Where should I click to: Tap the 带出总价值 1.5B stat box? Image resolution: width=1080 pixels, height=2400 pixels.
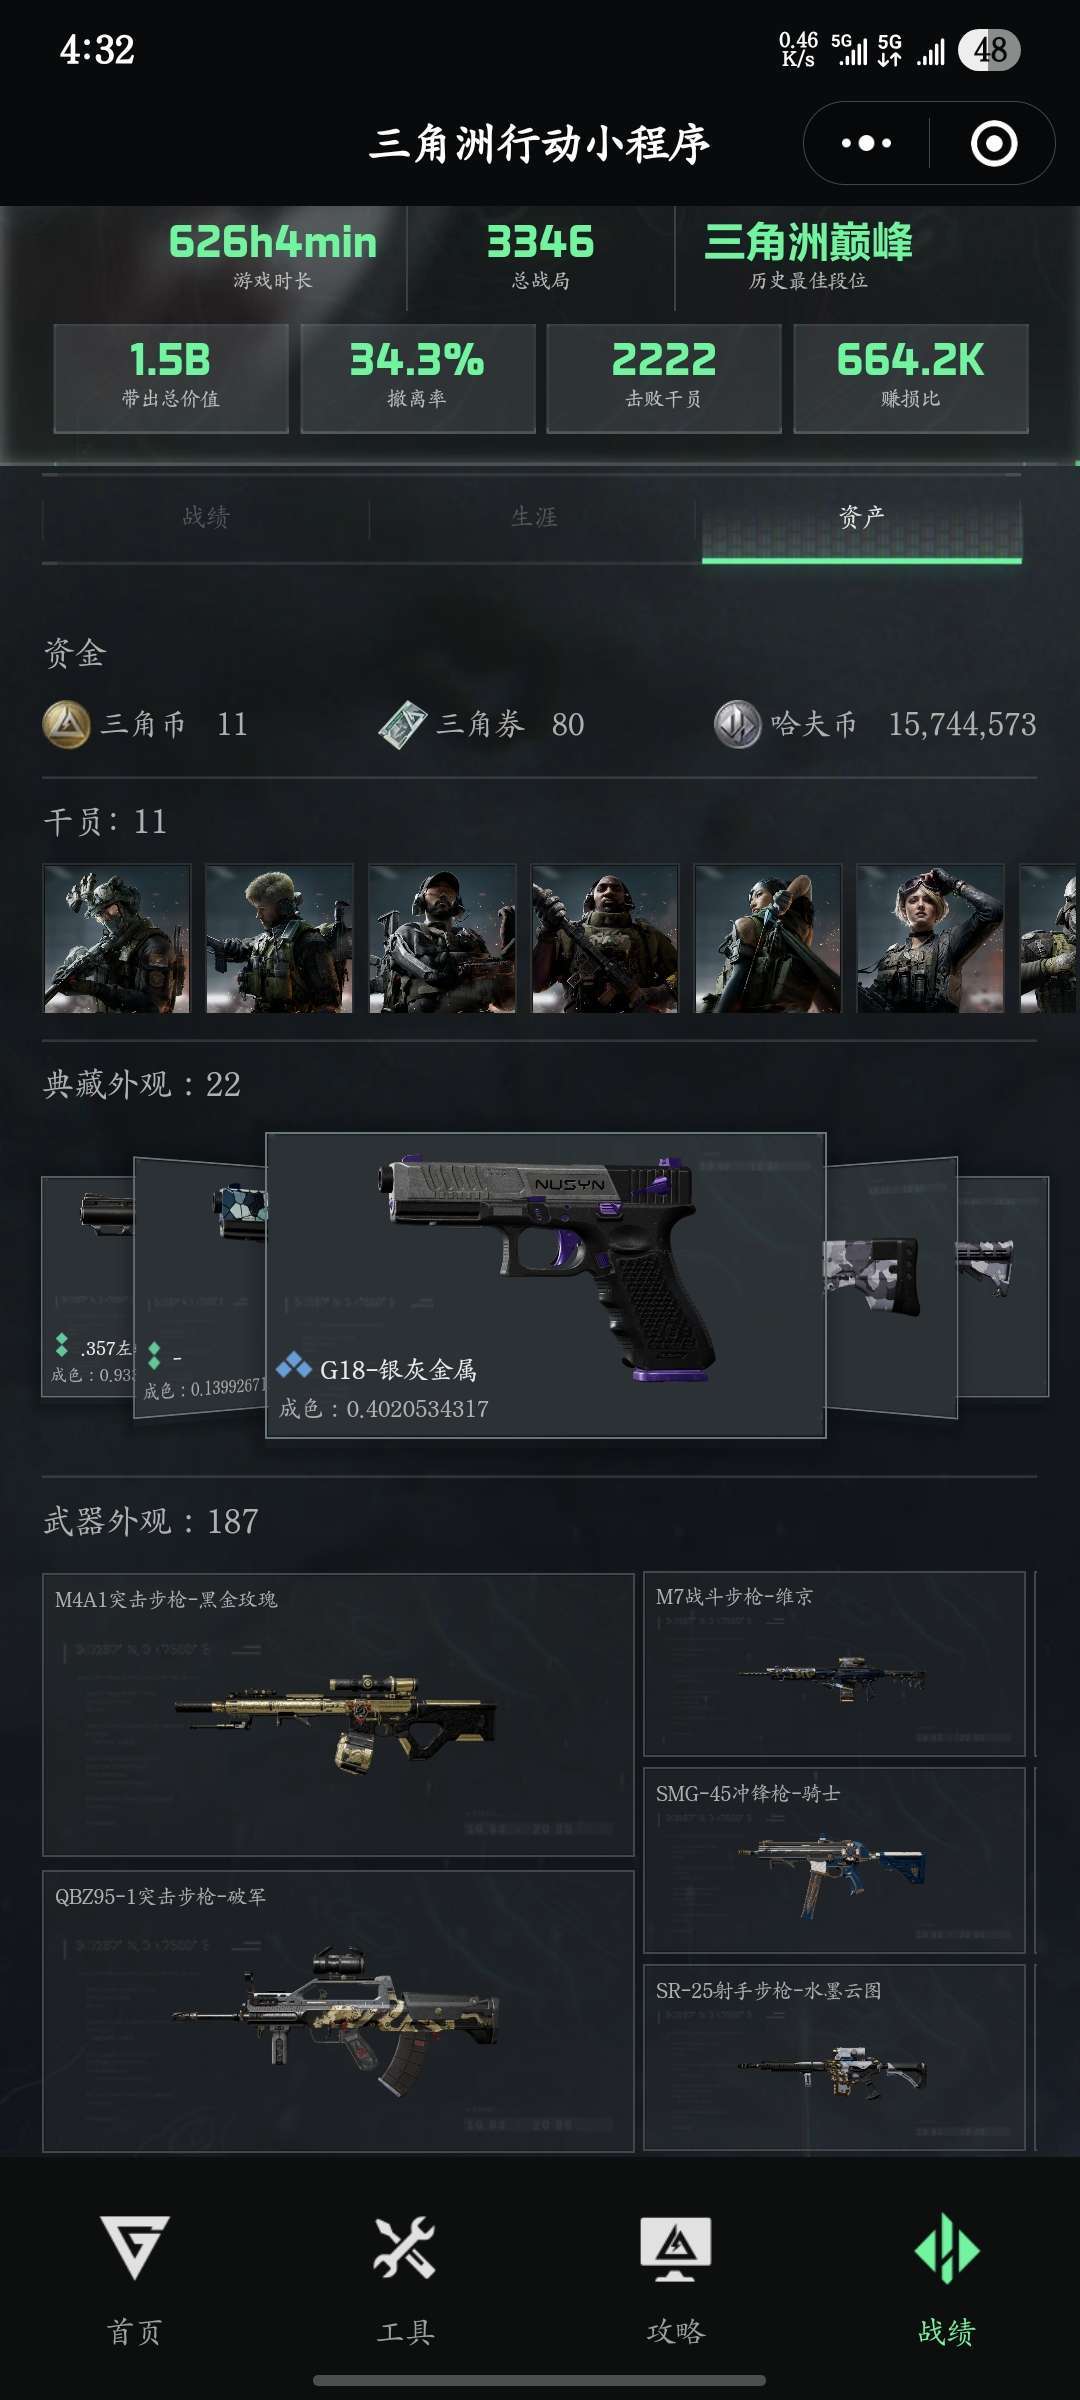click(x=171, y=378)
